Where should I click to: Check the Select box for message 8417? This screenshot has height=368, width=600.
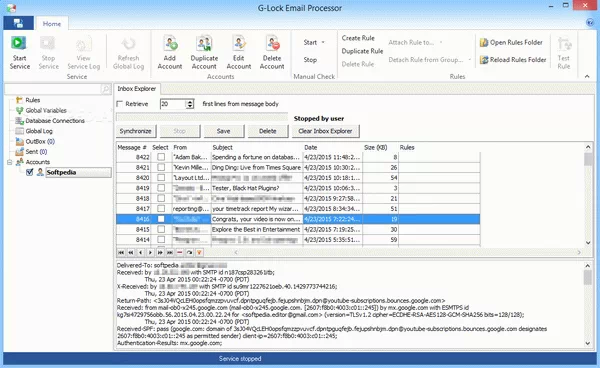161,209
